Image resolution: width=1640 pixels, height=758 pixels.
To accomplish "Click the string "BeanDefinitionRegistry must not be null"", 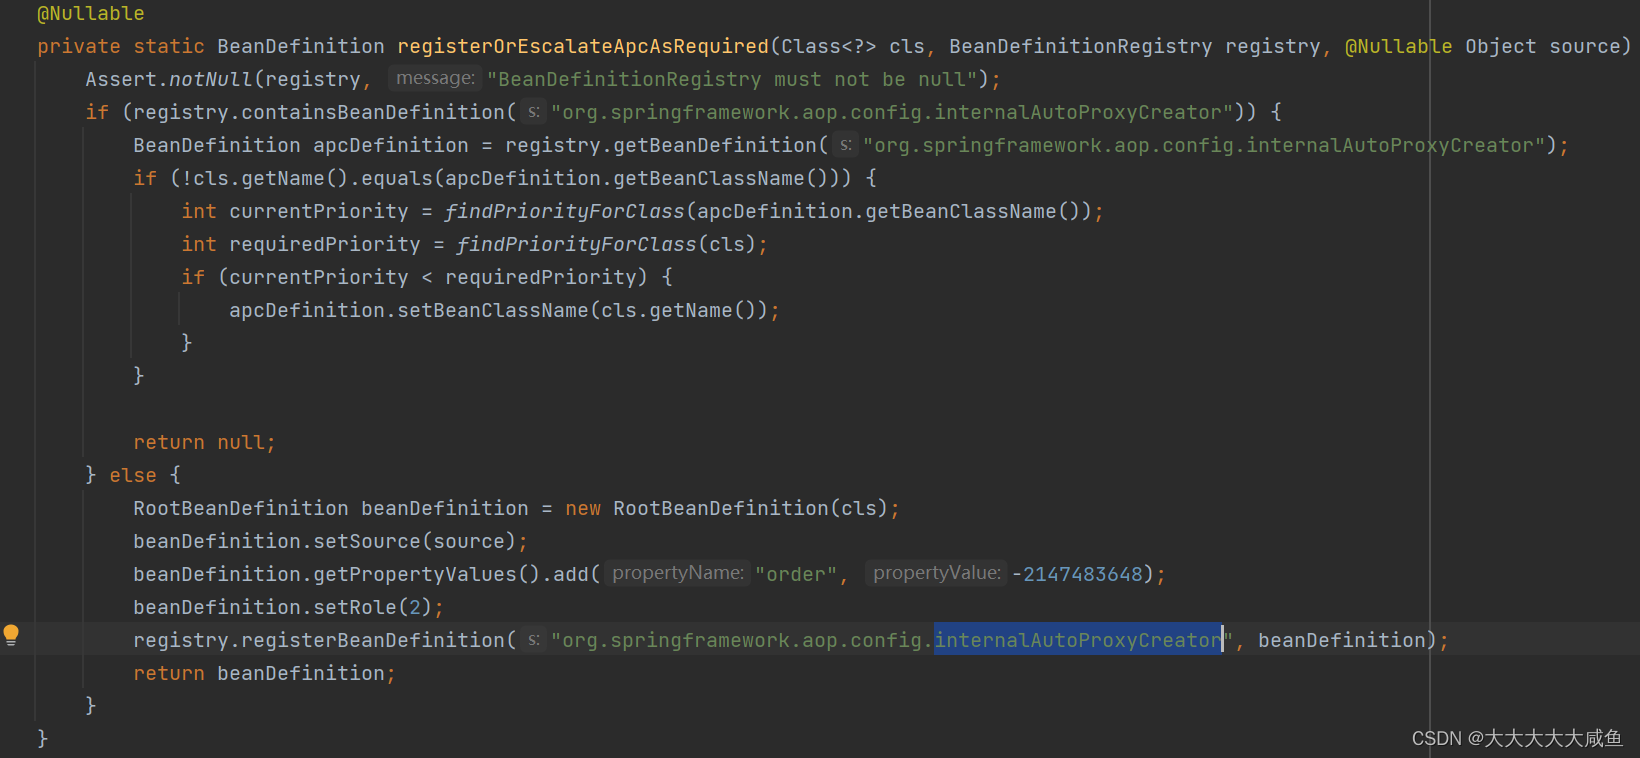I will pyautogui.click(x=732, y=80).
